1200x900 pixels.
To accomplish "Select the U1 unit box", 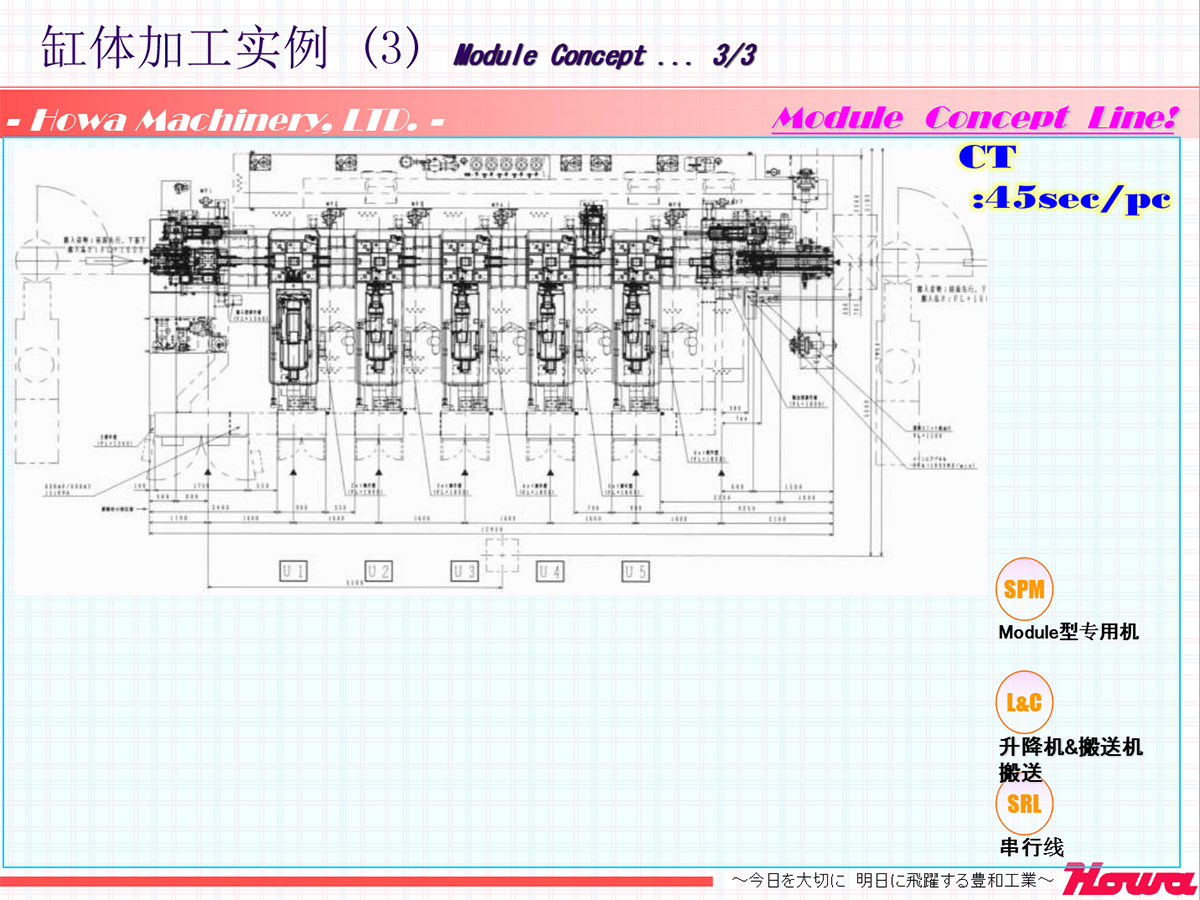I will pos(293,572).
